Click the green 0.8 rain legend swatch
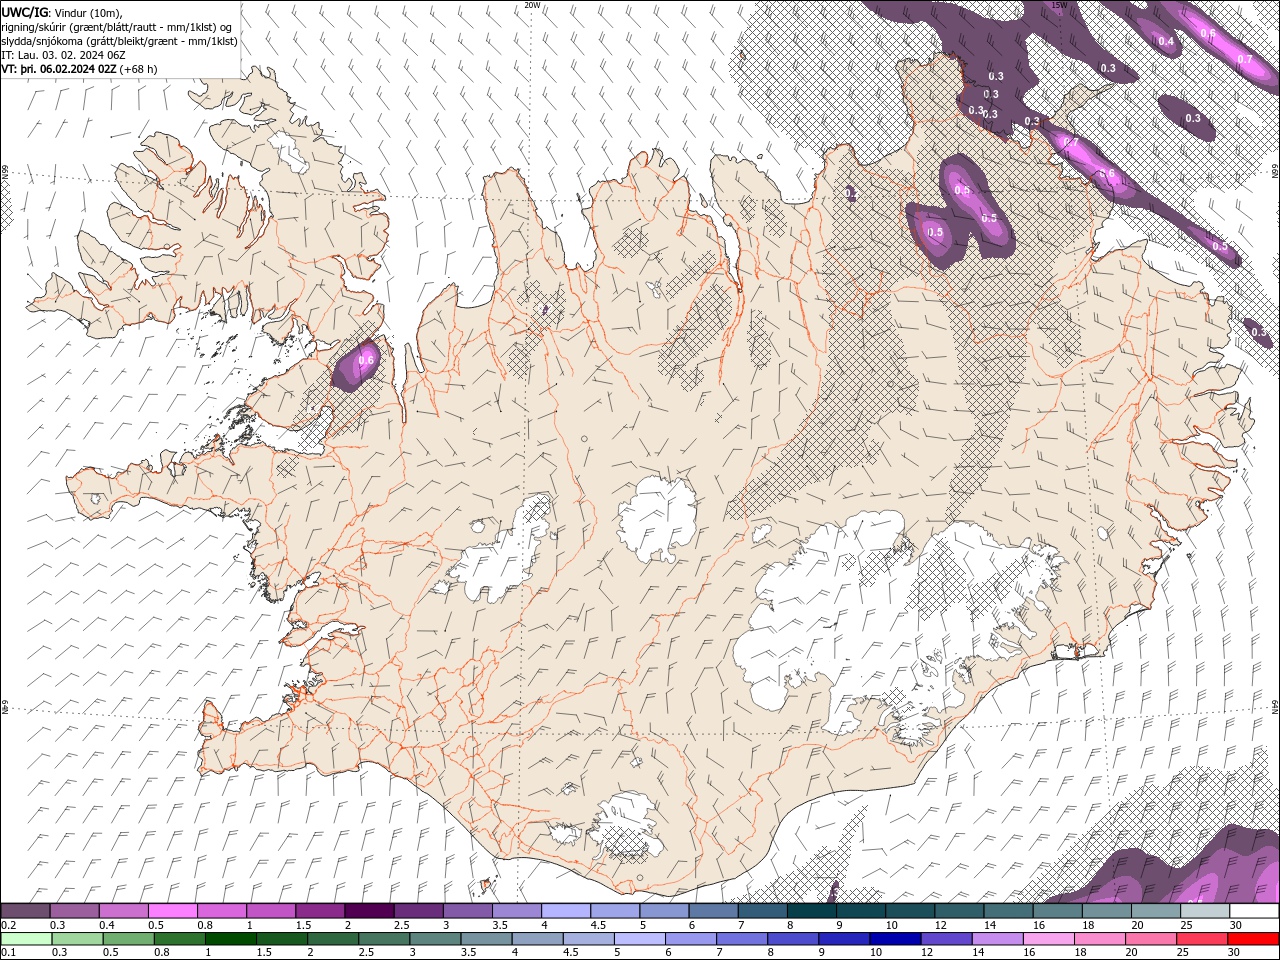1280x960 pixels. coord(180,939)
